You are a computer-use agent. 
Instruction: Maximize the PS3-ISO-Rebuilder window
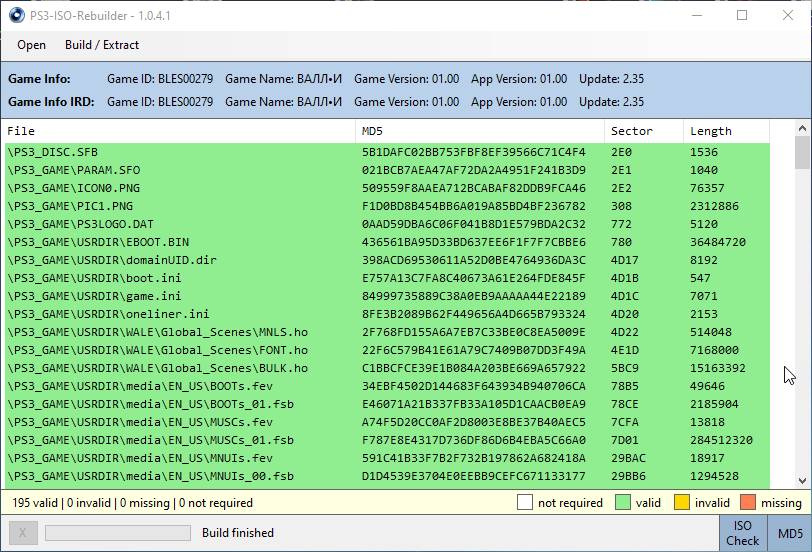tap(742, 16)
